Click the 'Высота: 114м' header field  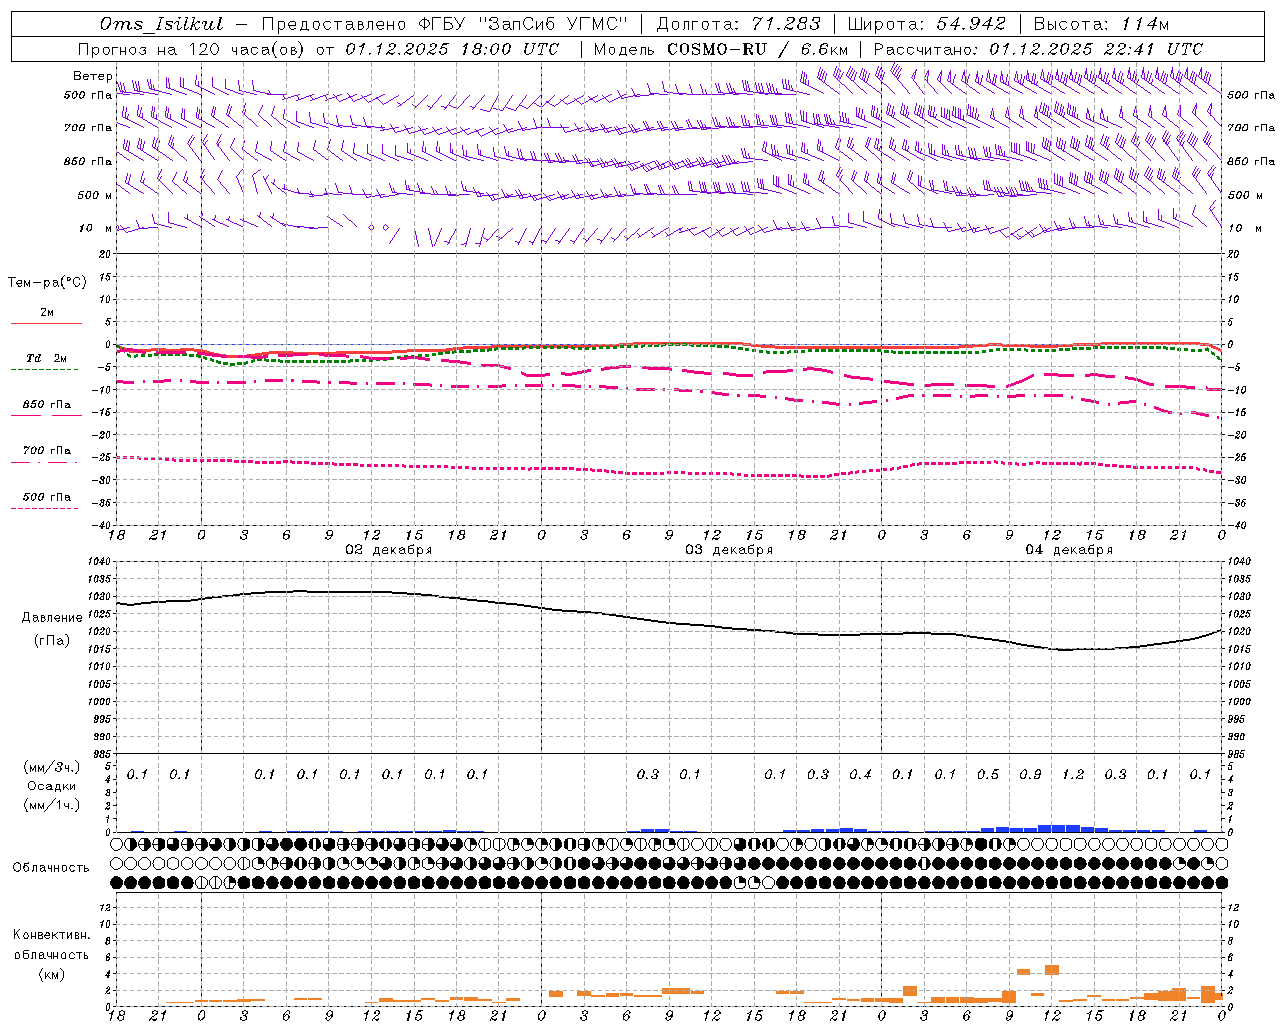[1101, 24]
